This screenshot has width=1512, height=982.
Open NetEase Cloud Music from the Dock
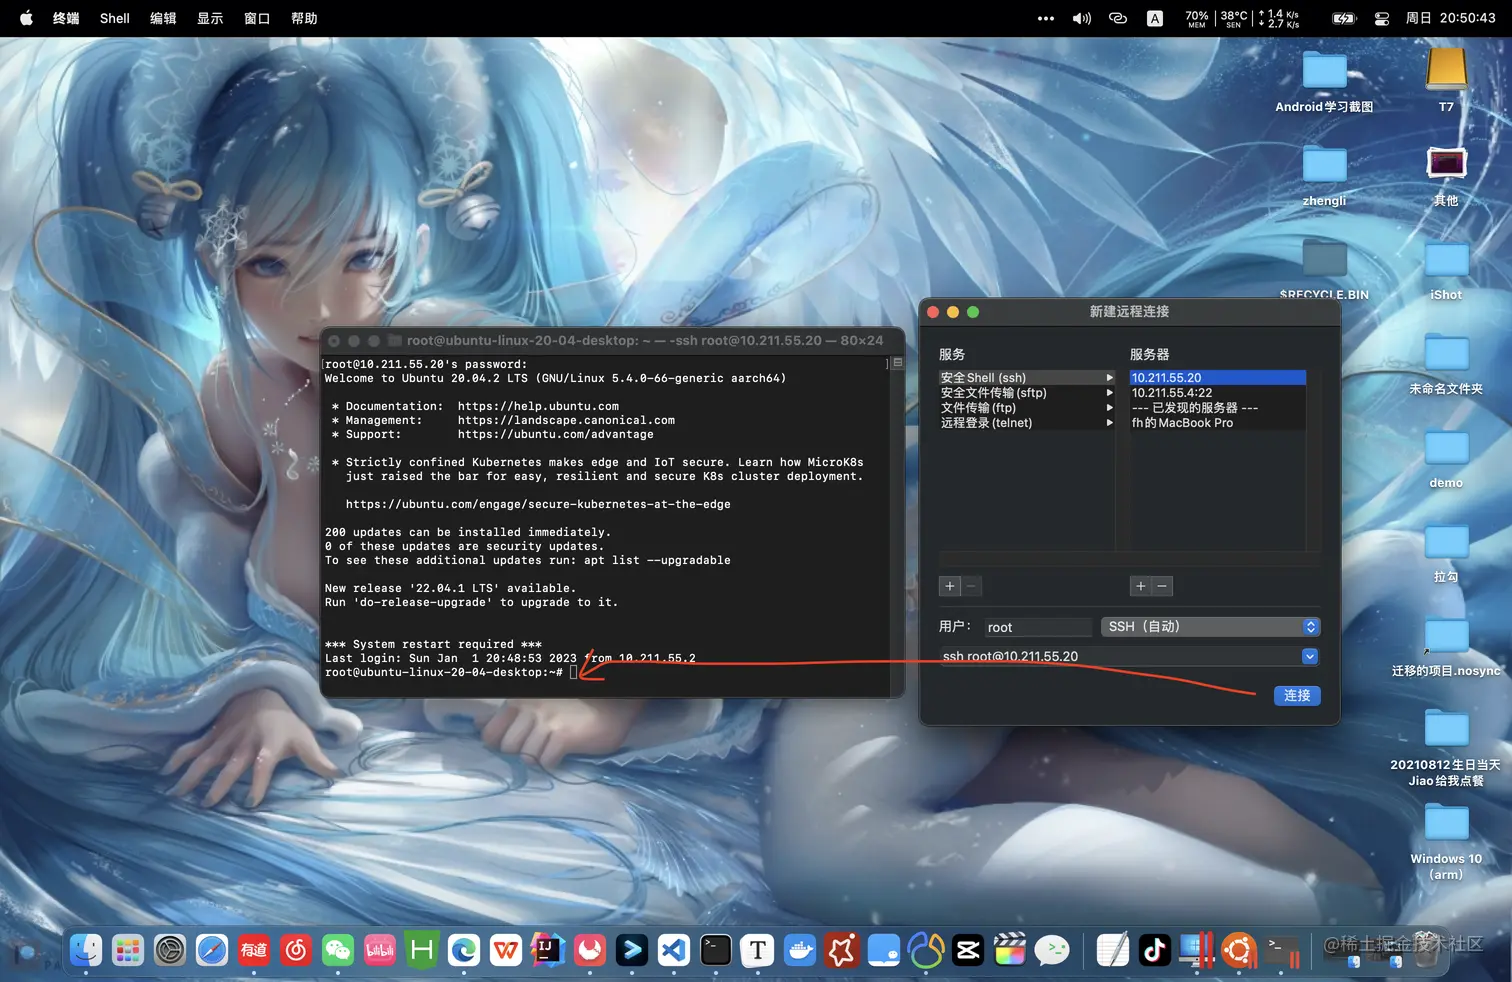(x=297, y=950)
